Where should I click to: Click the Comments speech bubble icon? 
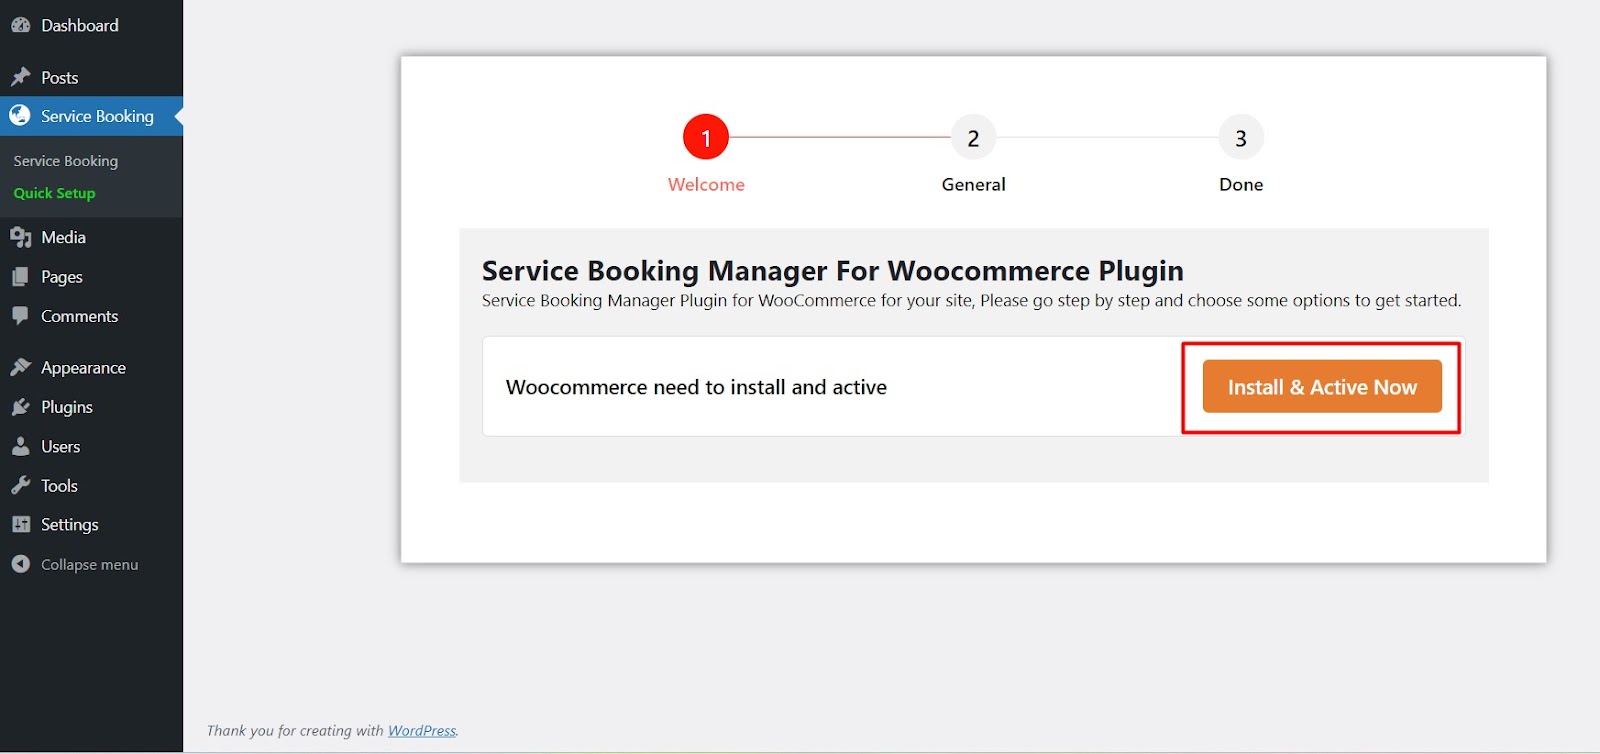click(20, 316)
